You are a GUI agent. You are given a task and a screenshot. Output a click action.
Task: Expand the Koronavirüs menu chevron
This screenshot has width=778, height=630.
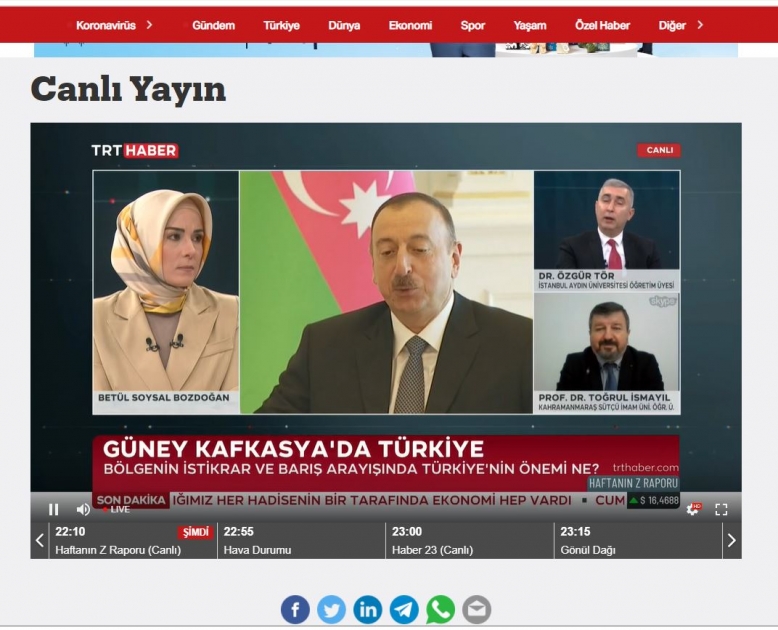click(149, 25)
